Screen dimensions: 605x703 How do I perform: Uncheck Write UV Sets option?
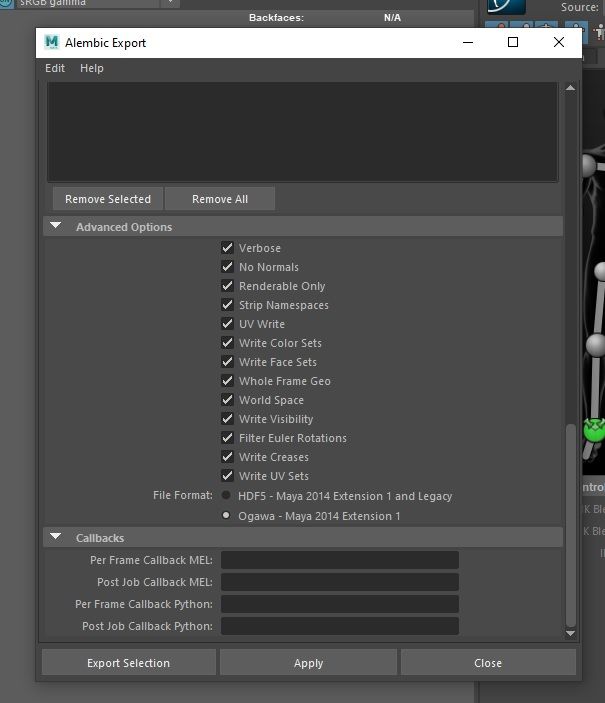[227, 476]
